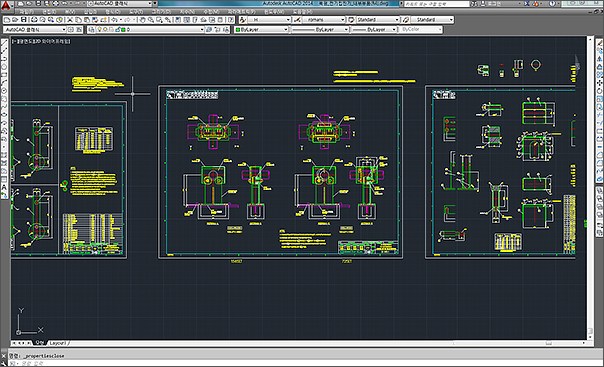Click Save icon in Standard toolbar
The width and height of the screenshot is (604, 367).
point(23,20)
